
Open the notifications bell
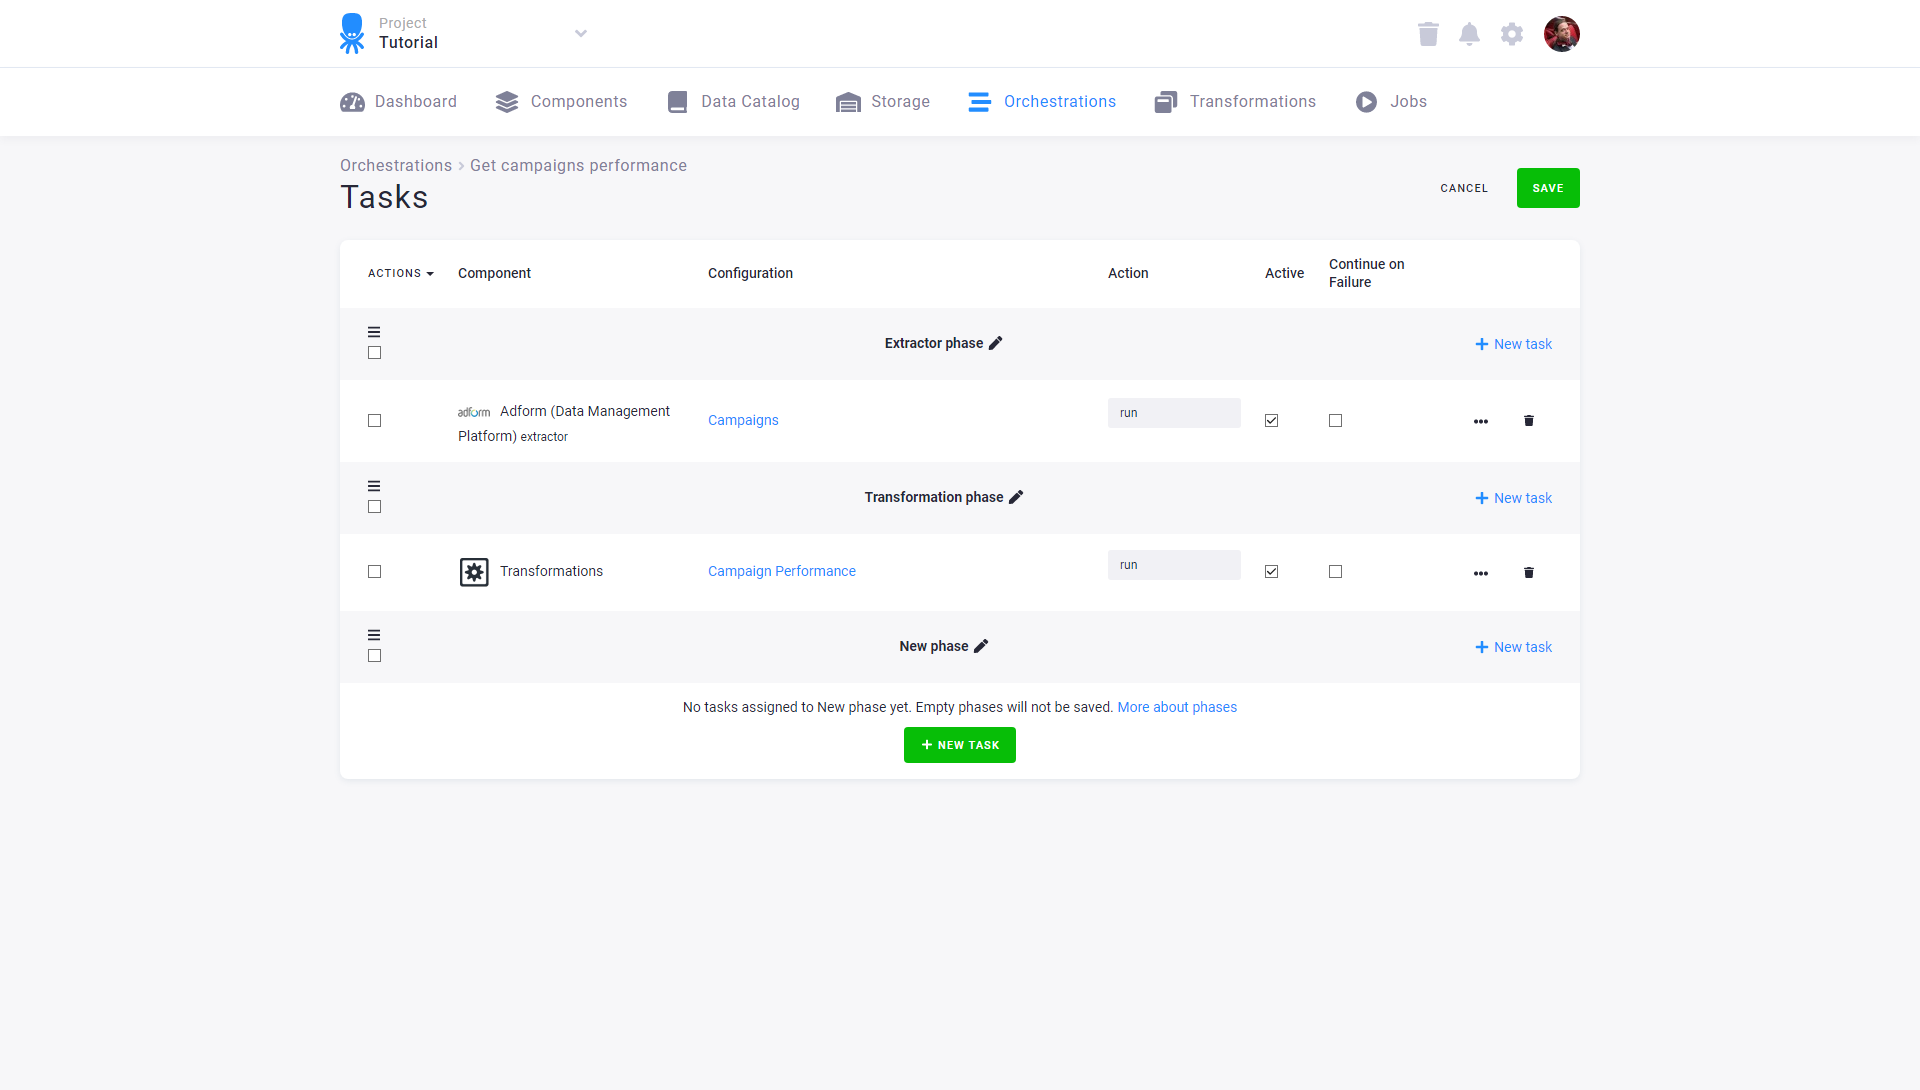coord(1470,33)
